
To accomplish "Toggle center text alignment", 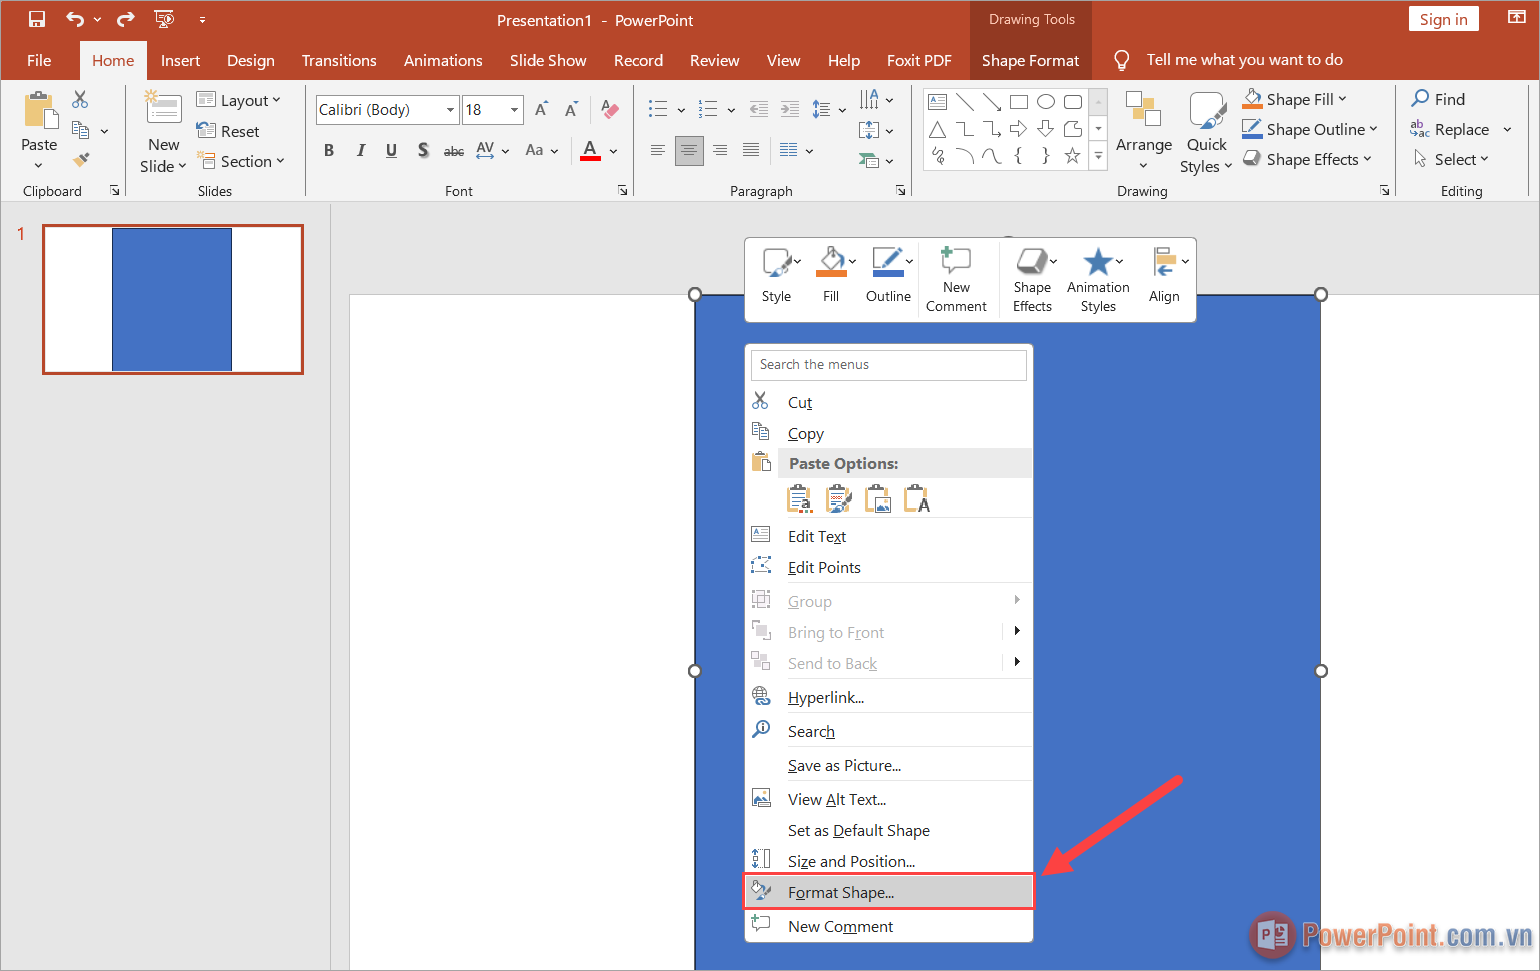I will click(x=689, y=151).
